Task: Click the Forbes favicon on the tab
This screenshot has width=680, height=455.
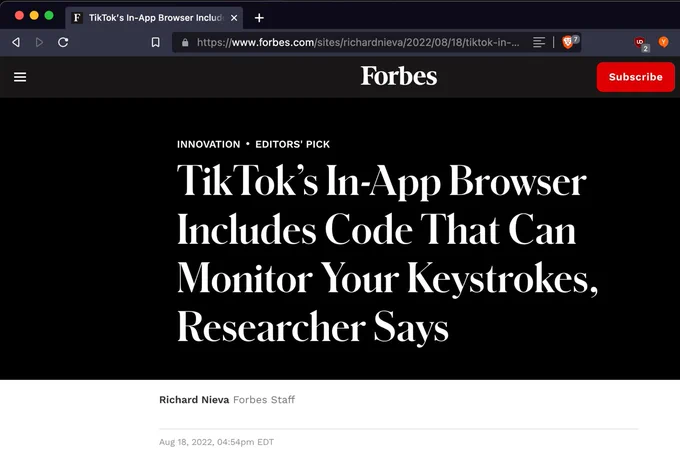Action: [77, 18]
